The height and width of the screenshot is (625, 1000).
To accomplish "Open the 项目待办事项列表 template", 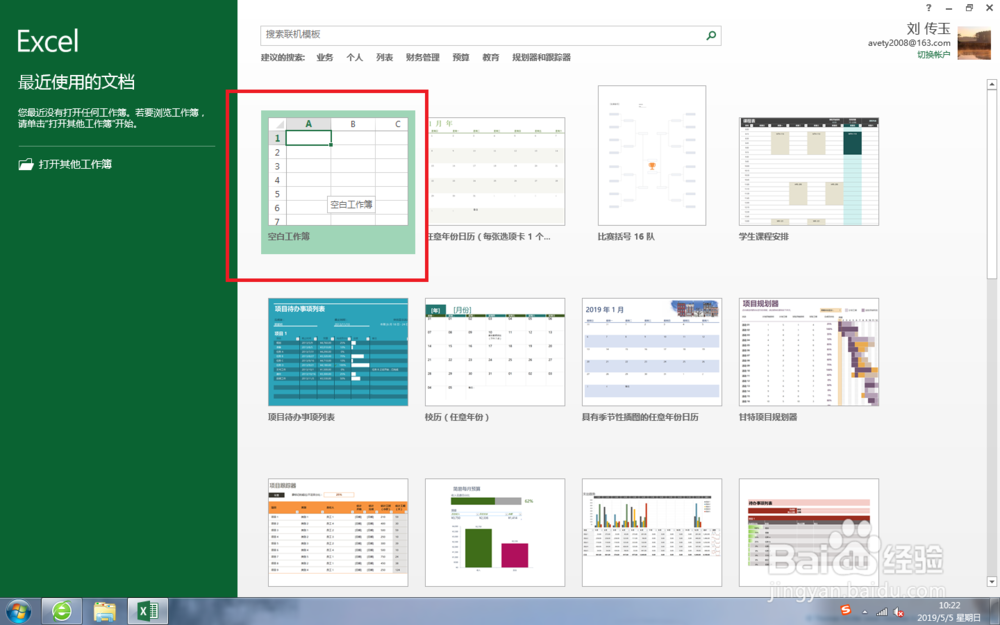I will click(x=338, y=352).
